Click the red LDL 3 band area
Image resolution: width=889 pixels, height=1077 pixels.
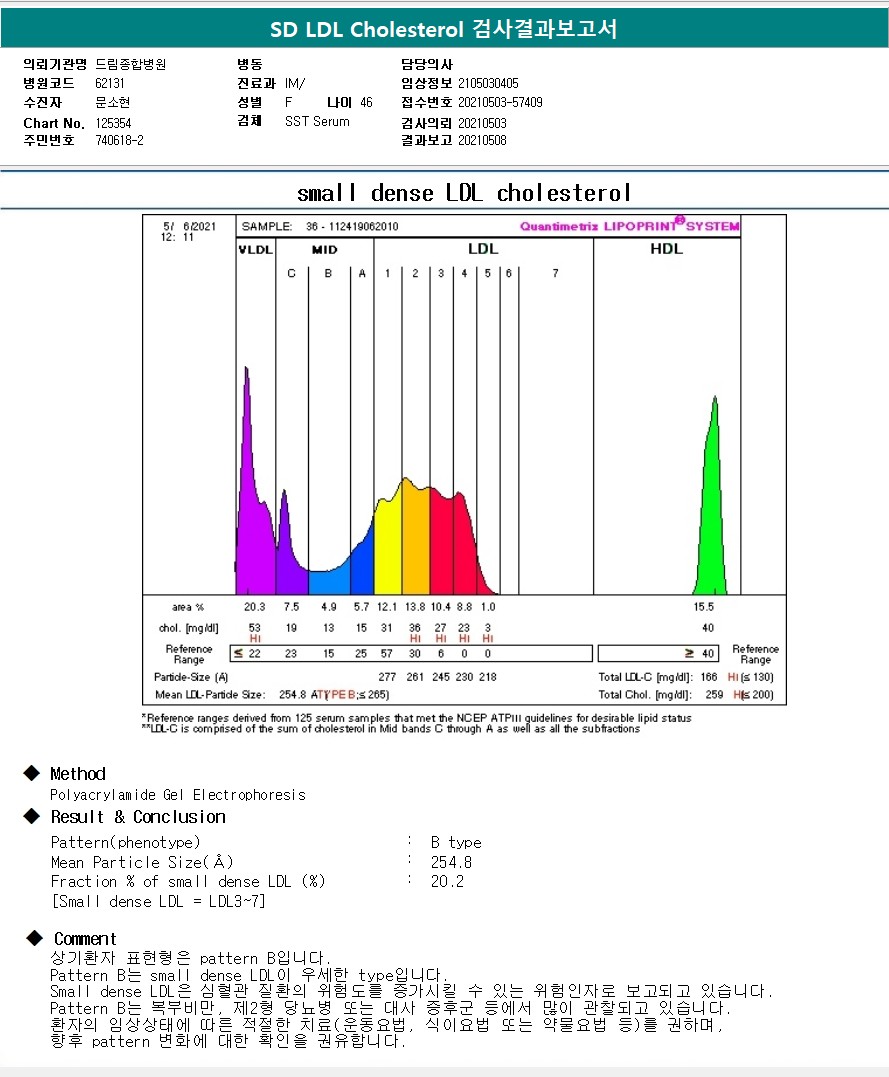click(x=441, y=543)
